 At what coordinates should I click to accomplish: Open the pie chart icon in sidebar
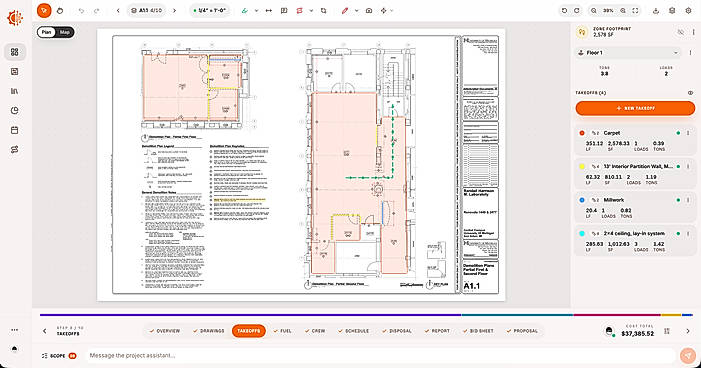pyautogui.click(x=15, y=110)
